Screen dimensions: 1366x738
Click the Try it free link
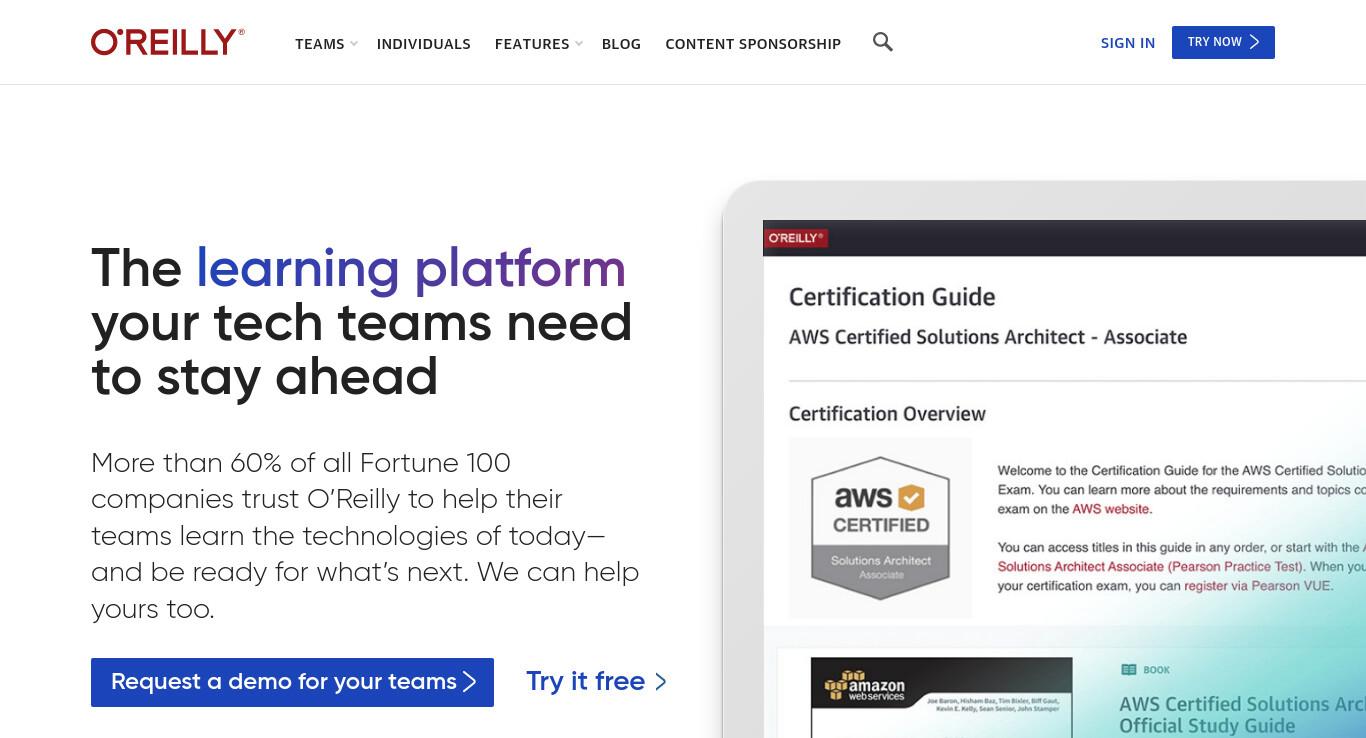pyautogui.click(x=596, y=682)
